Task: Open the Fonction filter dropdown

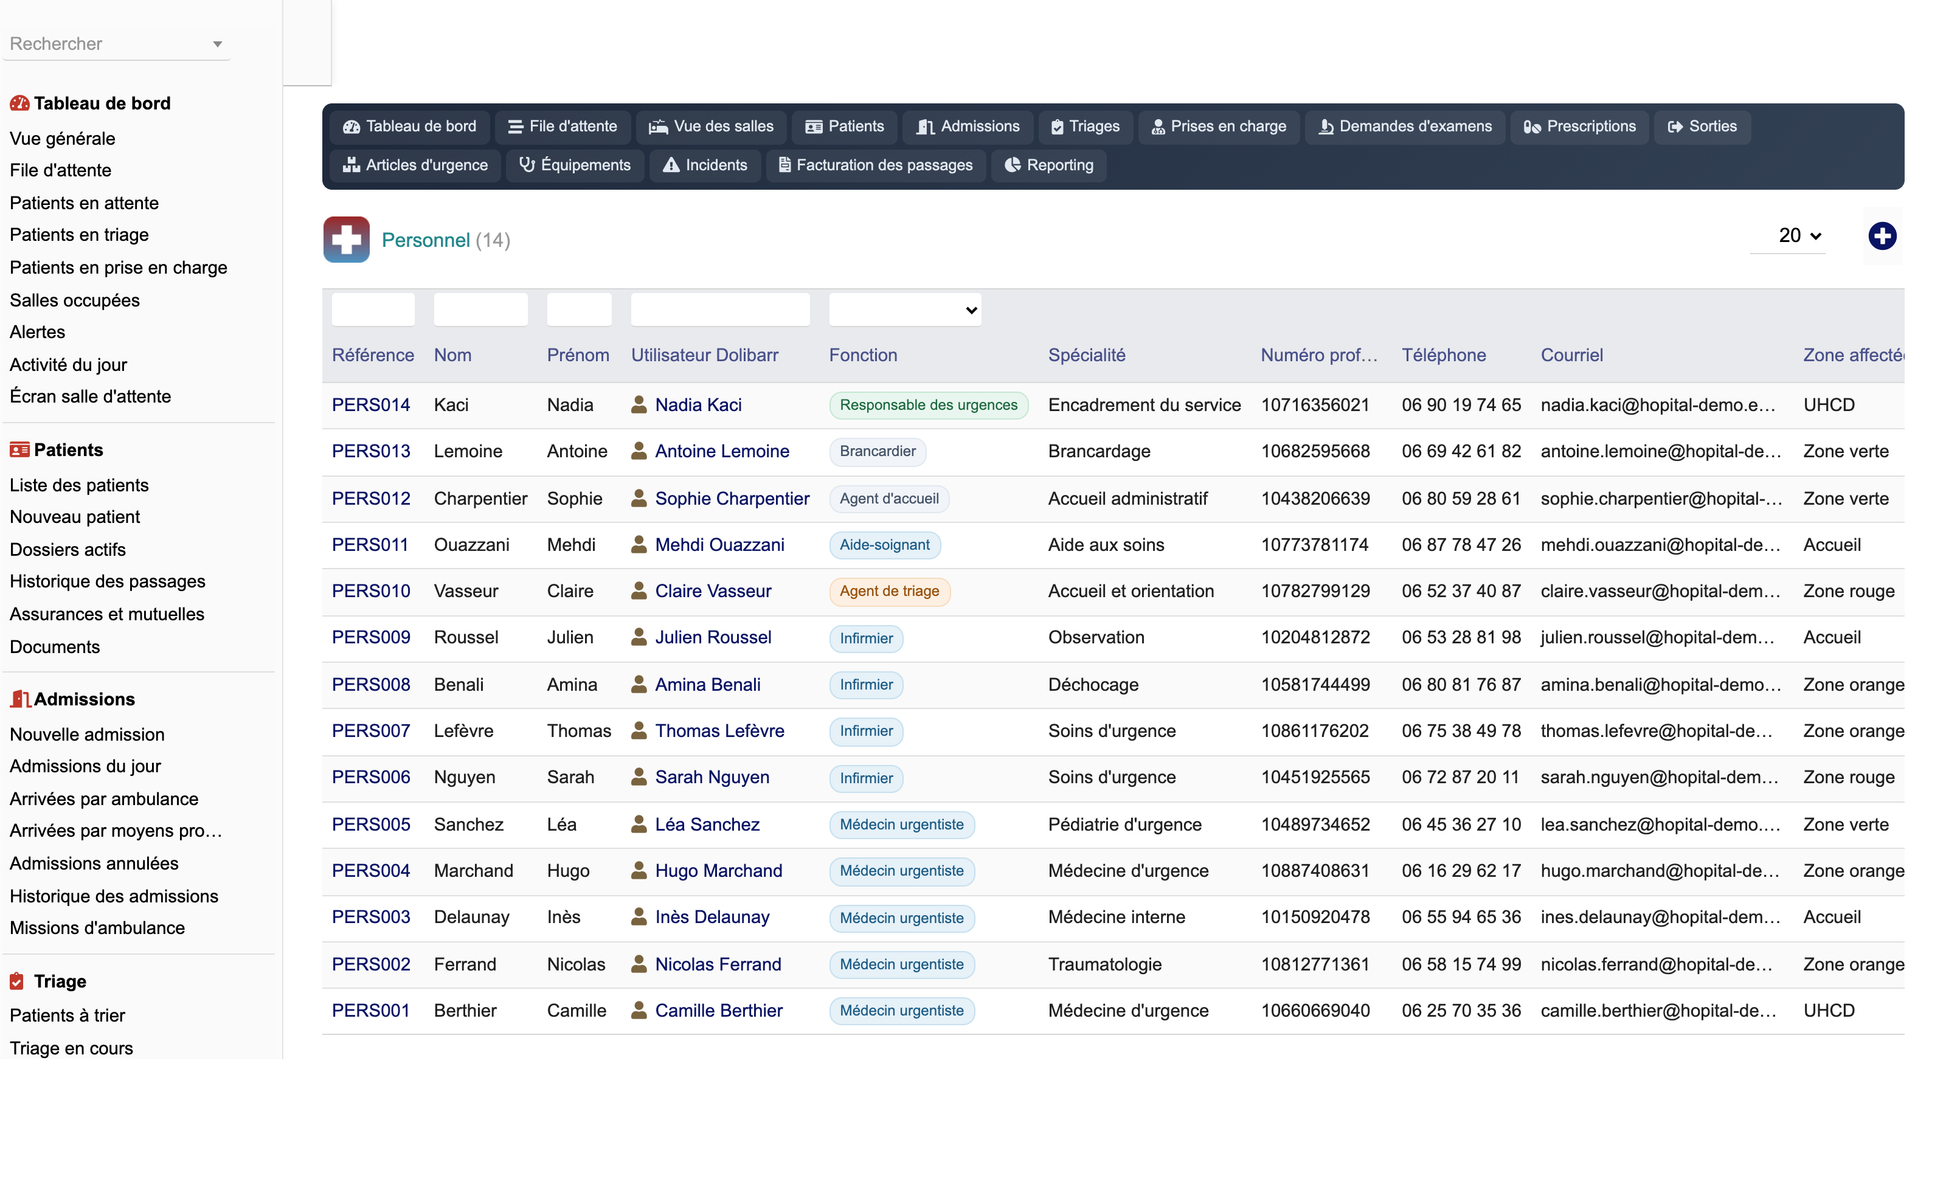Action: point(905,310)
